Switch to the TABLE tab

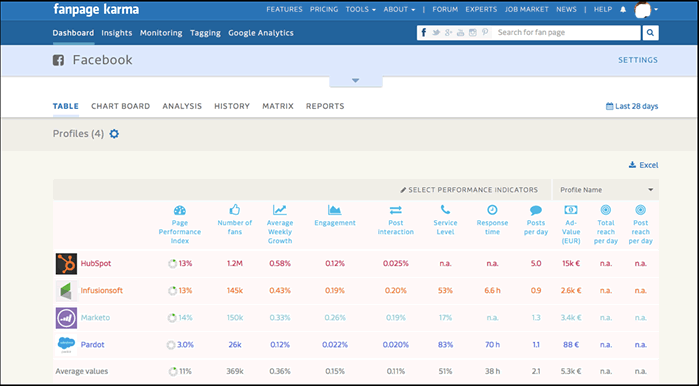[66, 106]
